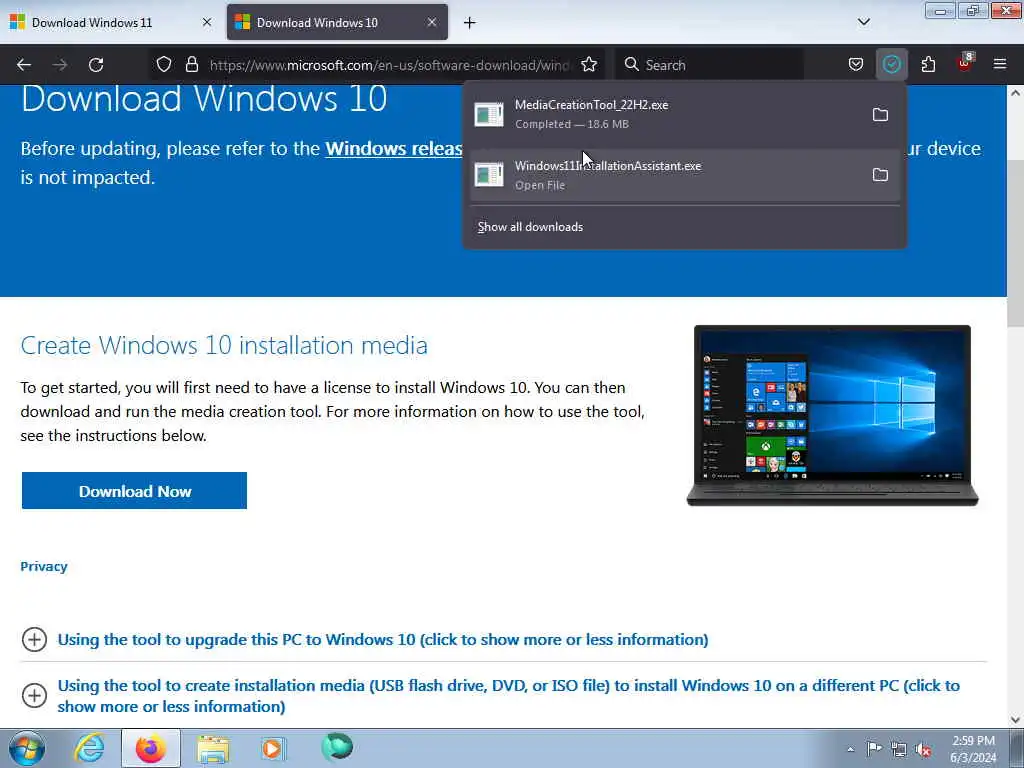This screenshot has height=768, width=1024.
Task: Click the page scrollbar down arrow
Action: click(x=1016, y=720)
